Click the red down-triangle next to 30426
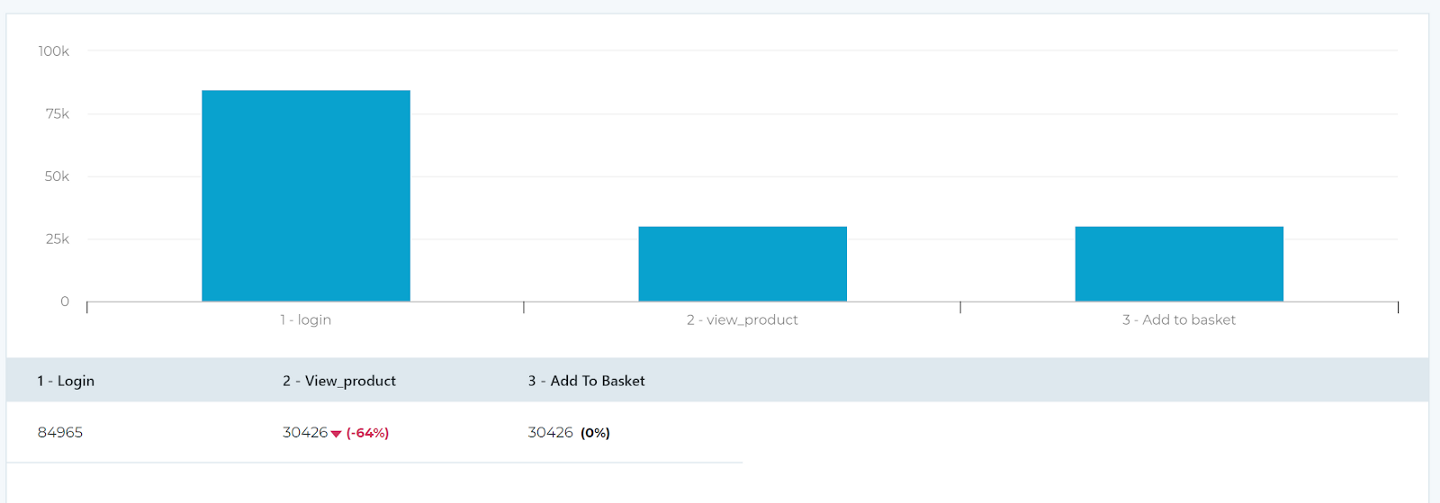 (x=336, y=434)
